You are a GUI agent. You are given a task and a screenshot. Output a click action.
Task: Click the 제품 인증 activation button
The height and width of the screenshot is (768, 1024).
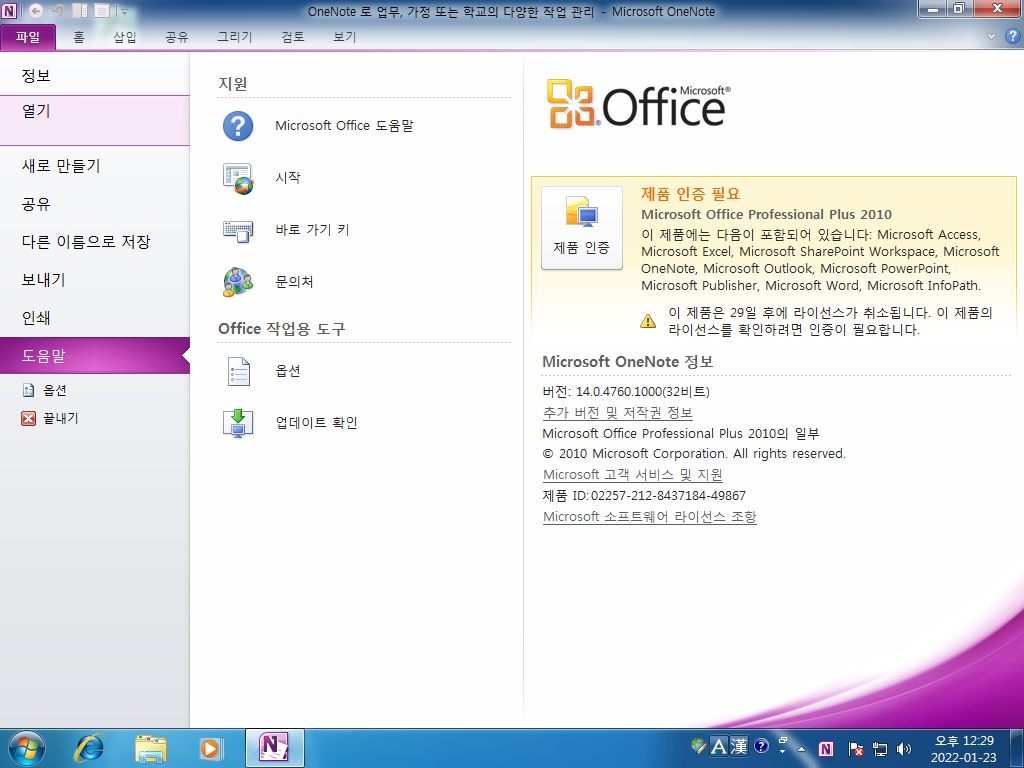coord(581,227)
